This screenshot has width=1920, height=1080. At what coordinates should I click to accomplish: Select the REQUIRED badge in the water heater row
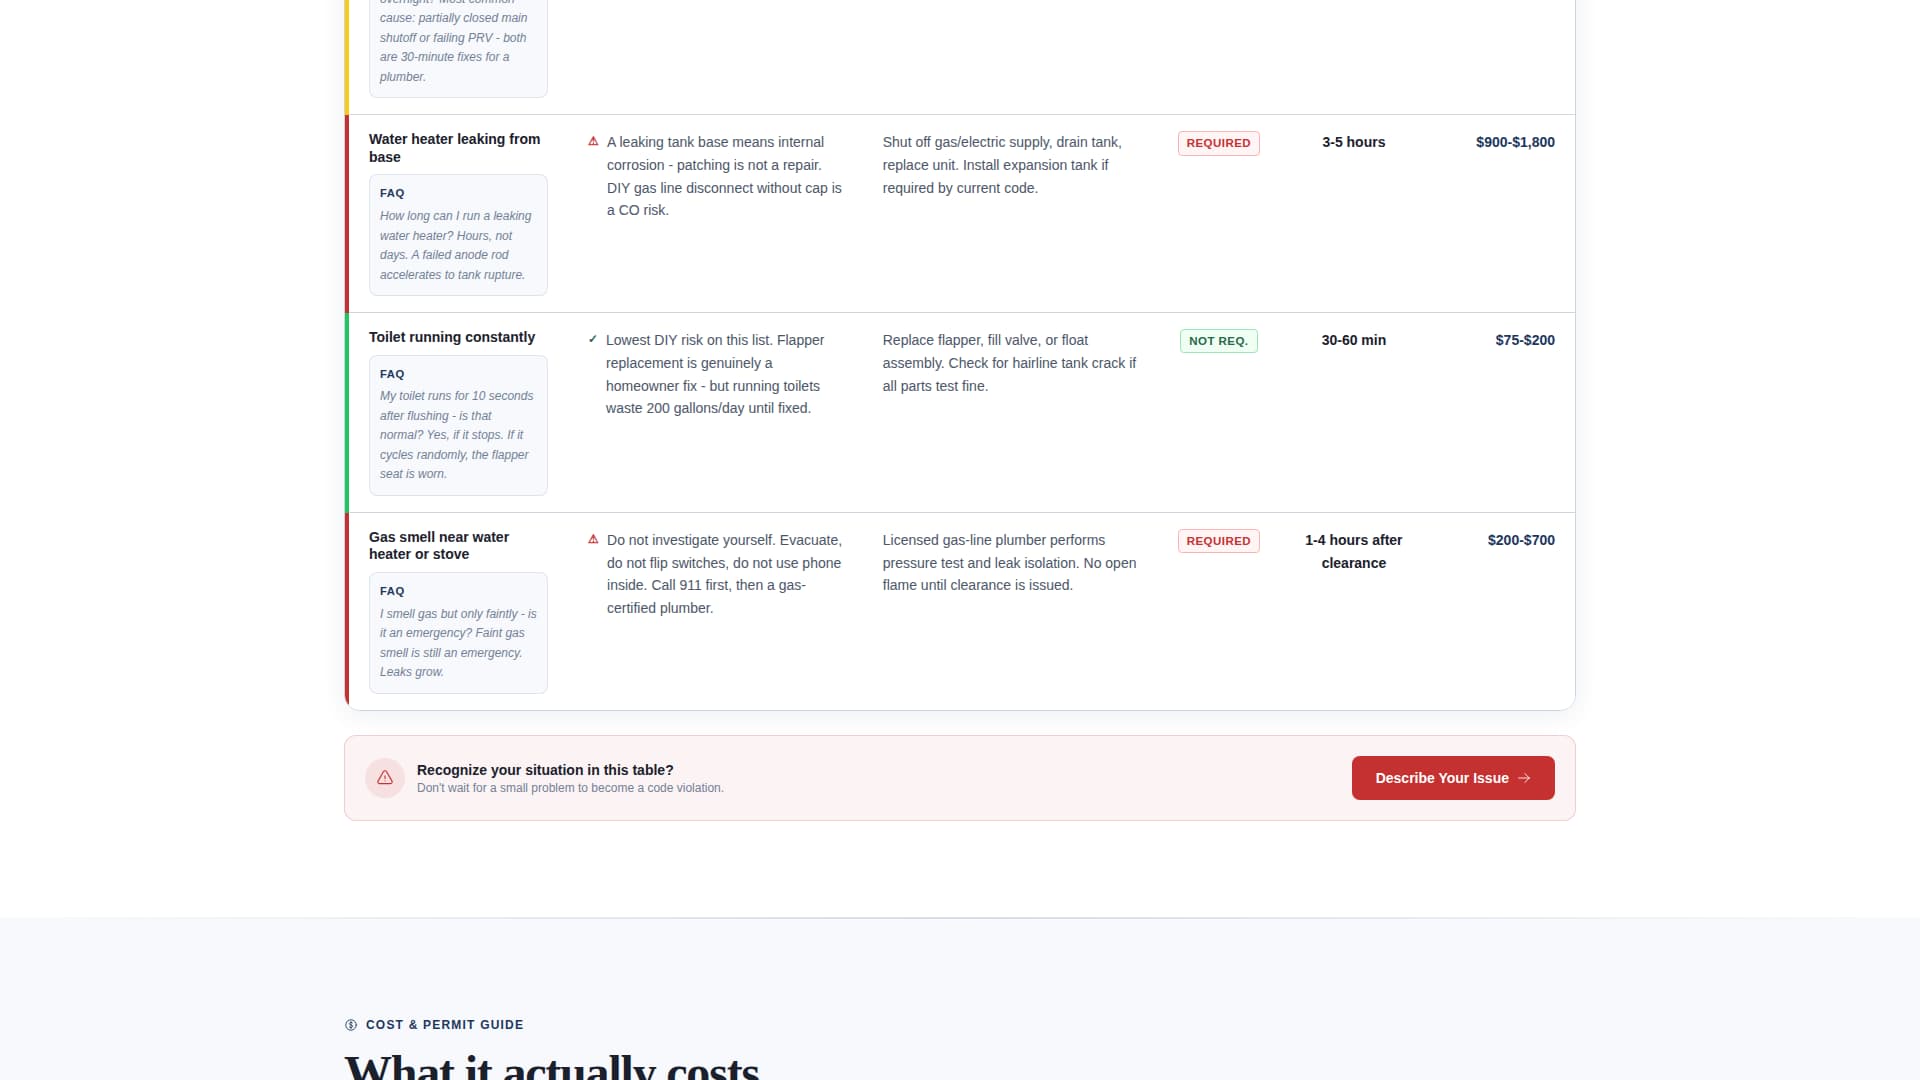[1218, 143]
